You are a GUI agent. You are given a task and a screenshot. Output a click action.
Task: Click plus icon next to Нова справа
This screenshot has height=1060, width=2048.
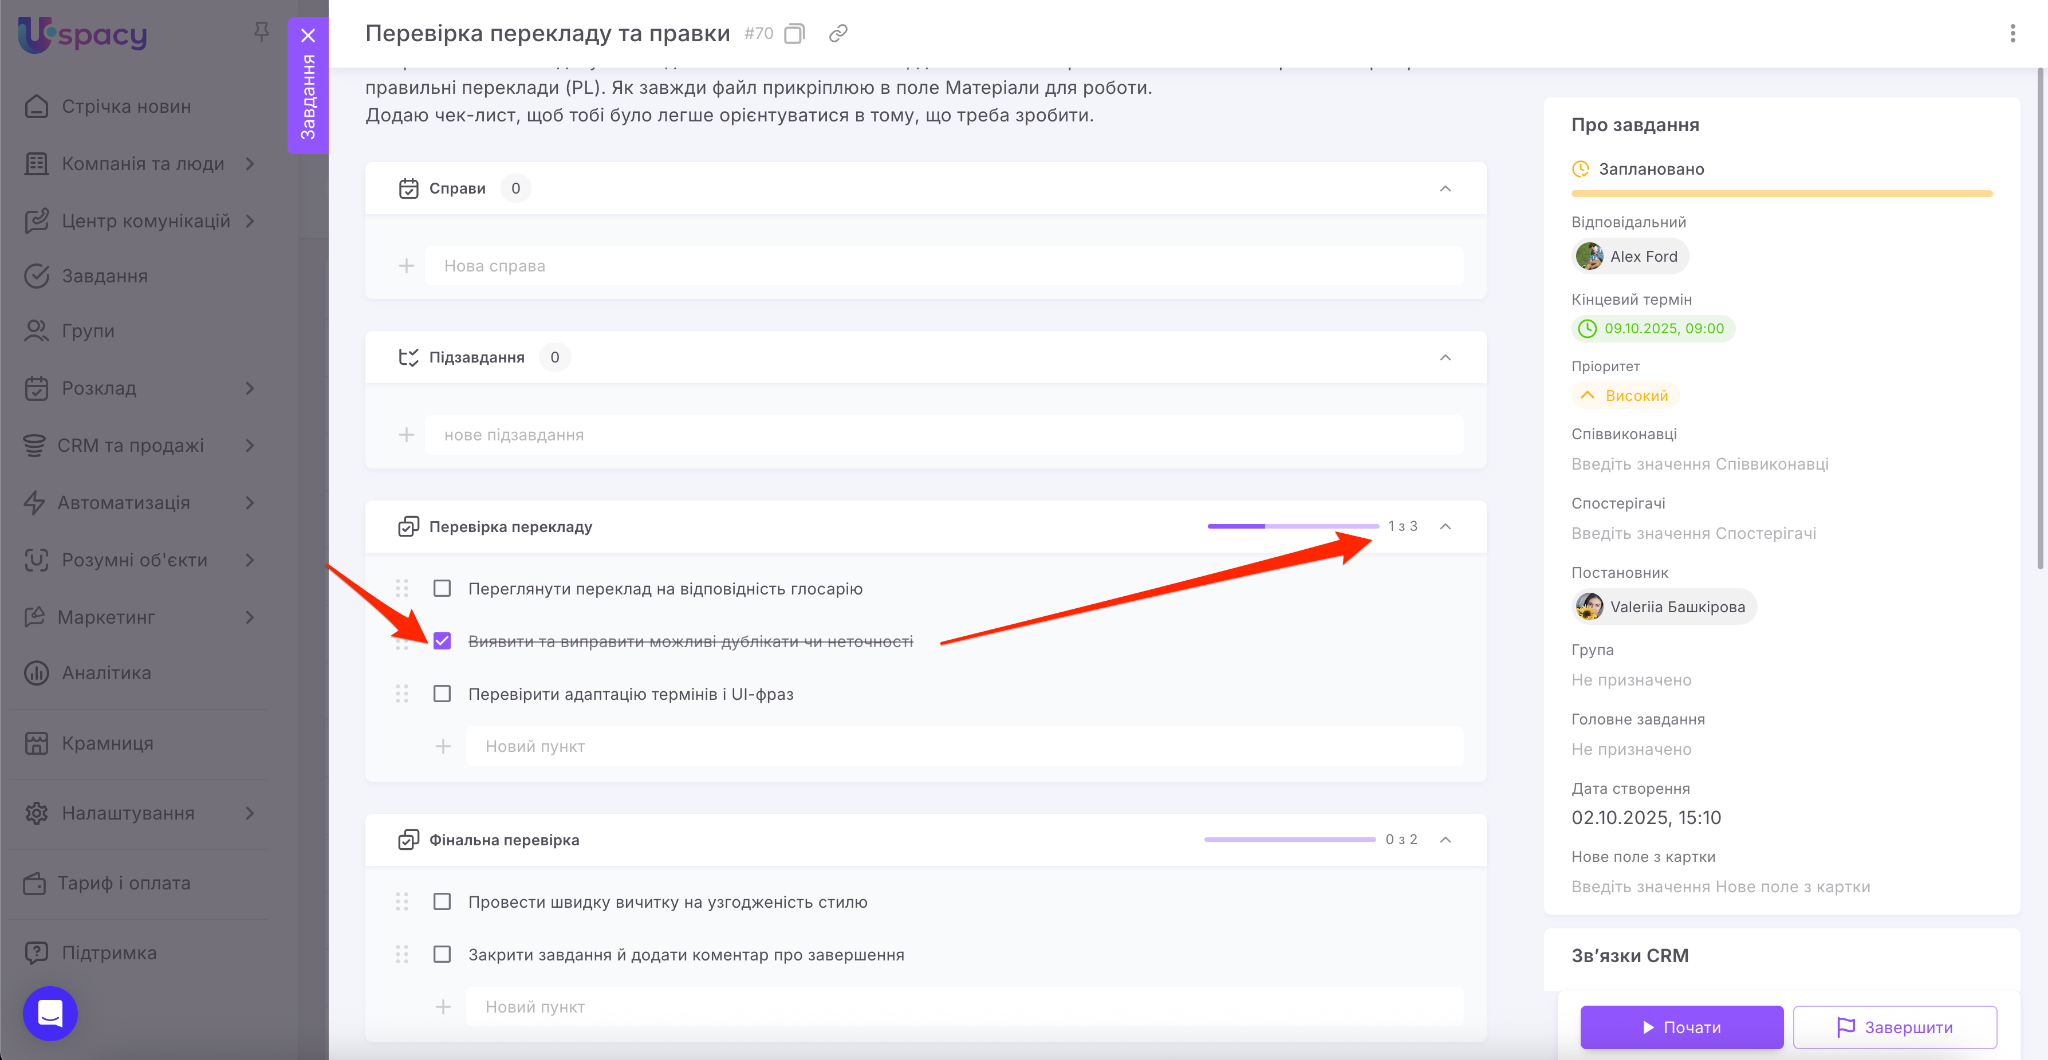(406, 266)
